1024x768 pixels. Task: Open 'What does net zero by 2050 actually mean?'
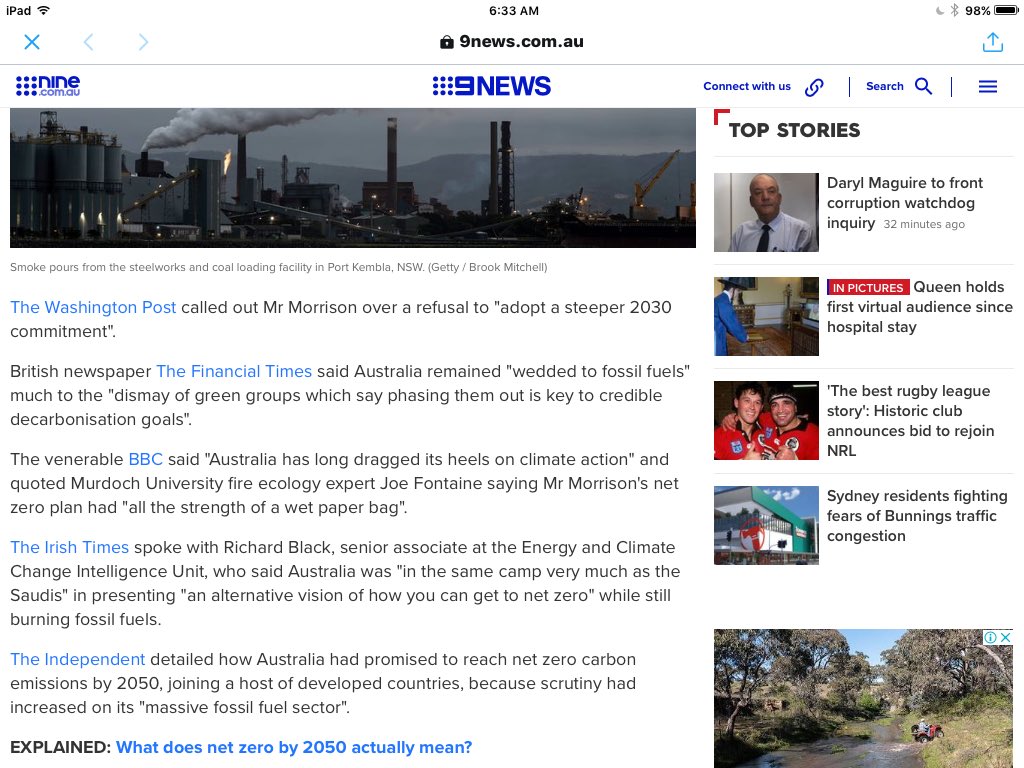coord(294,747)
